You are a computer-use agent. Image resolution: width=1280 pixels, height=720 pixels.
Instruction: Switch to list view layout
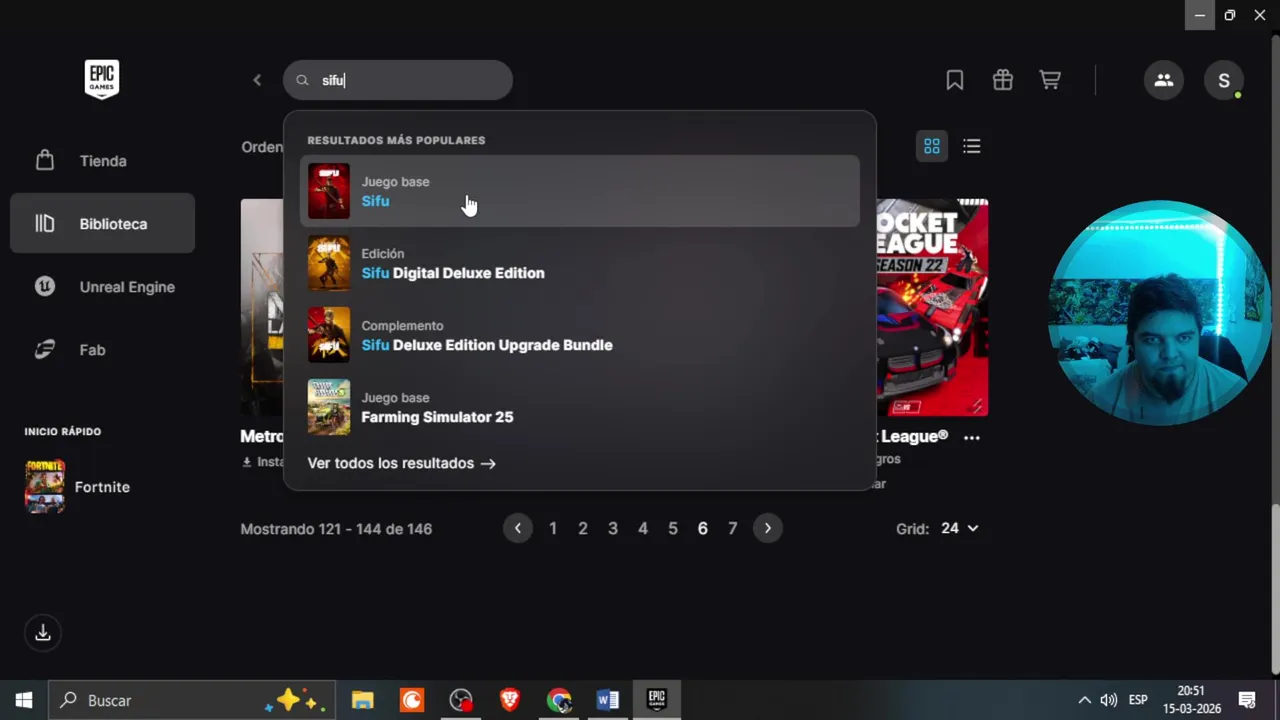(971, 146)
